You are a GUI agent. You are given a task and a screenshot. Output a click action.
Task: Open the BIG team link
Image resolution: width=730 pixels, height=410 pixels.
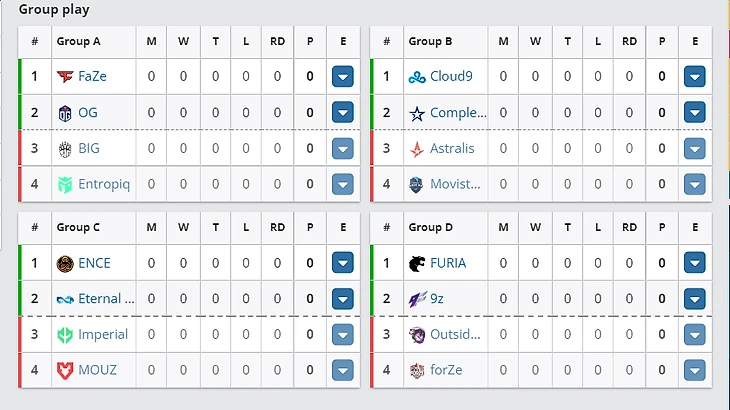point(89,148)
